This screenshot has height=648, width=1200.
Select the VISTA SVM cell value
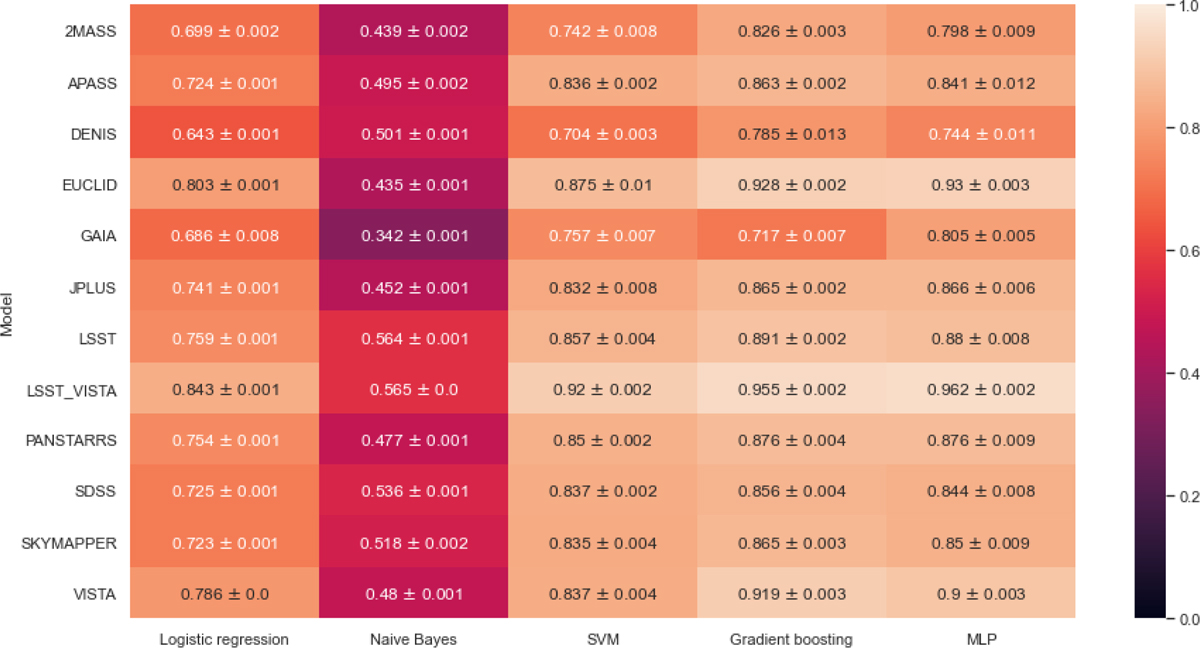[602, 594]
